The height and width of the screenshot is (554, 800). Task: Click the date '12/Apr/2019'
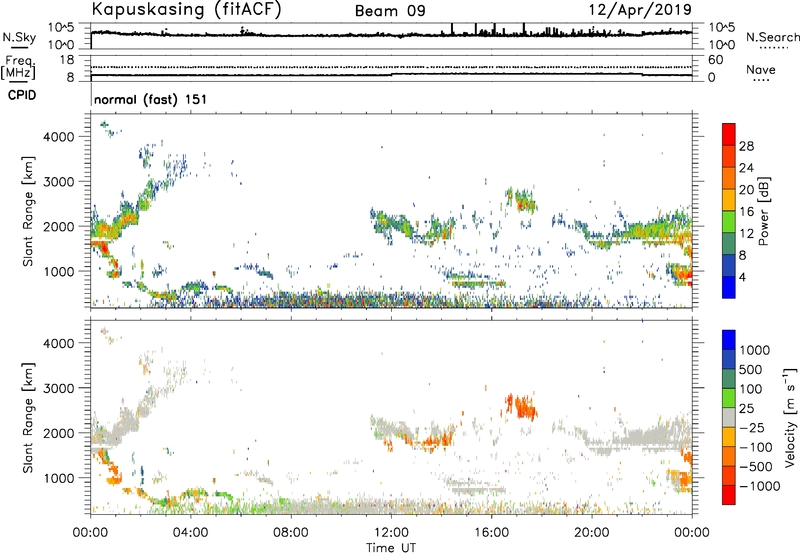640,10
